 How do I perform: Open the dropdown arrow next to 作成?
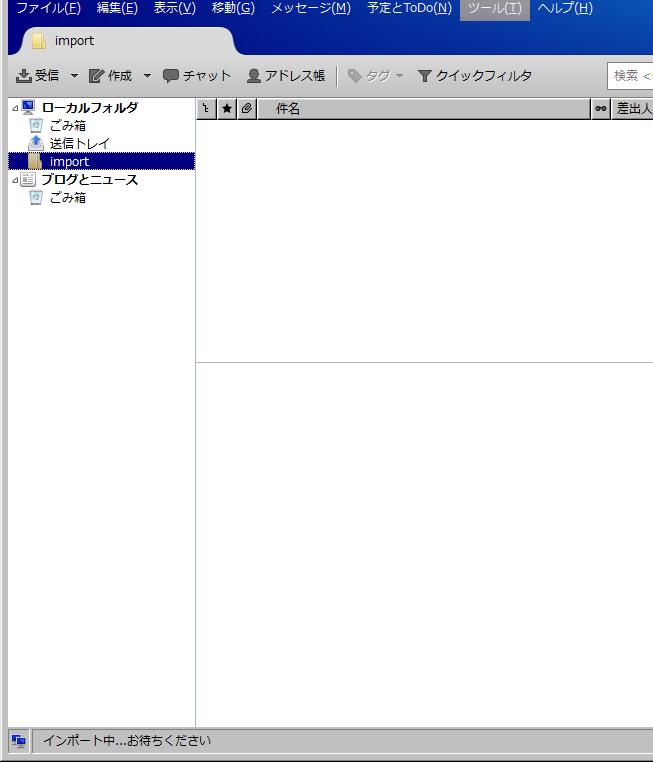(147, 76)
